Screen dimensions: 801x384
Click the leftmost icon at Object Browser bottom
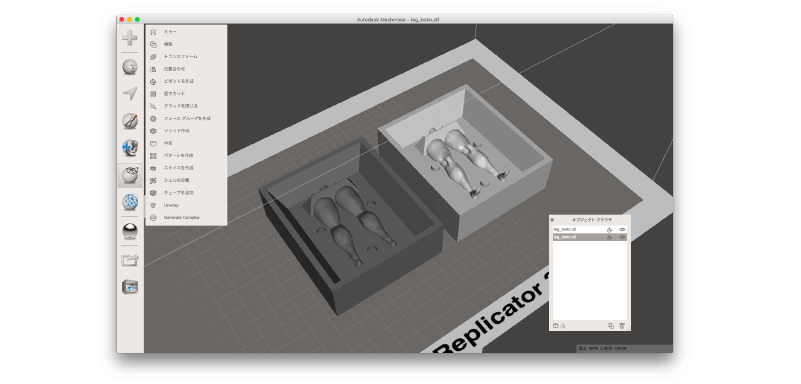click(x=556, y=326)
